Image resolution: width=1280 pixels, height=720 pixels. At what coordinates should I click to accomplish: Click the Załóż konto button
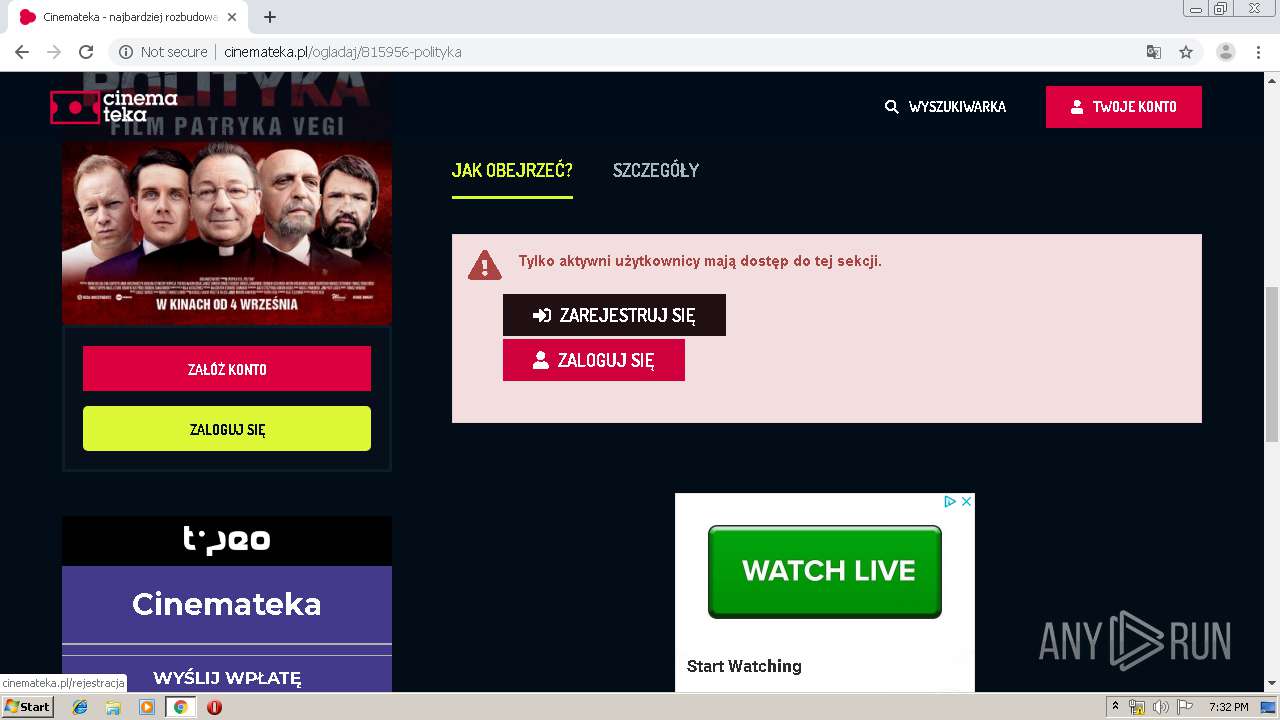point(227,369)
